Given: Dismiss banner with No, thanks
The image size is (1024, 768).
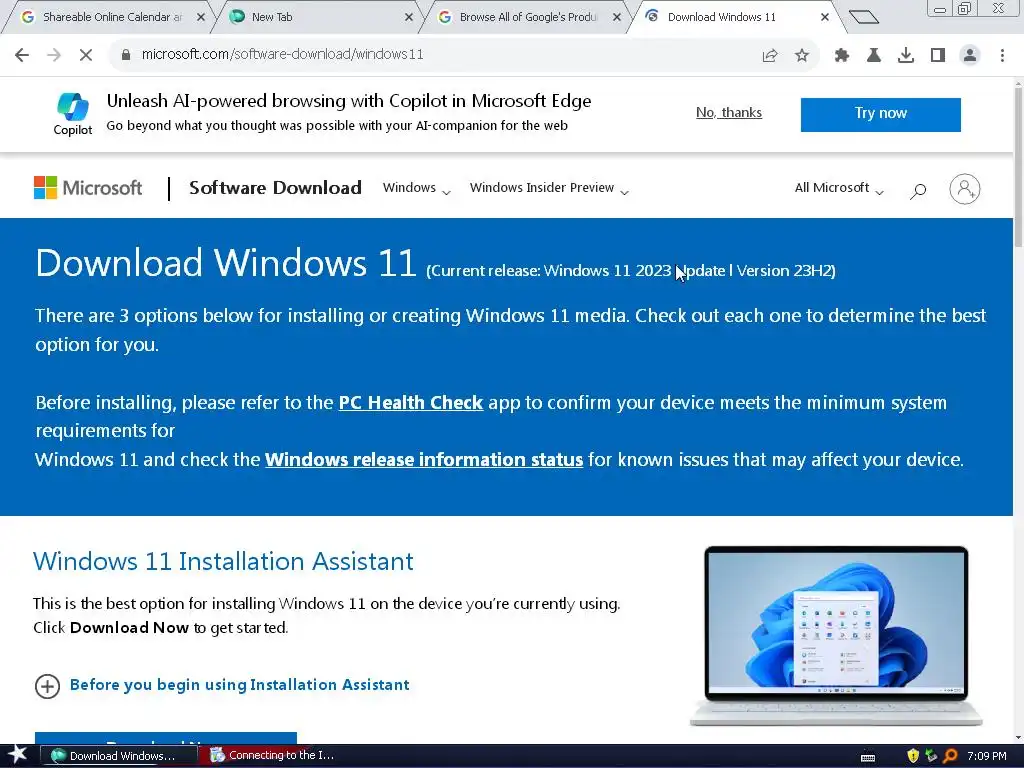Looking at the screenshot, I should pyautogui.click(x=729, y=113).
